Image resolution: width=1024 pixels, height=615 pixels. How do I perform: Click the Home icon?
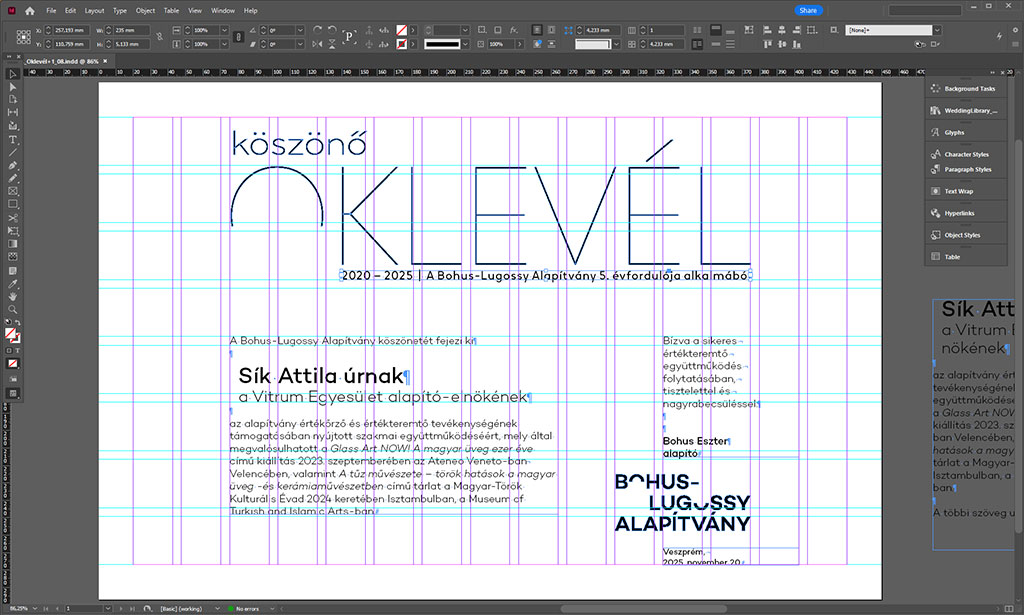pos(29,10)
